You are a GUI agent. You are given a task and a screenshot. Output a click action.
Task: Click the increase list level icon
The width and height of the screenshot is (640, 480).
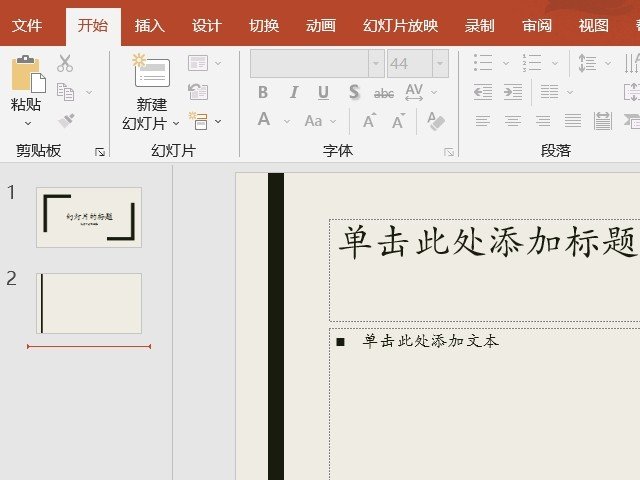pyautogui.click(x=513, y=92)
